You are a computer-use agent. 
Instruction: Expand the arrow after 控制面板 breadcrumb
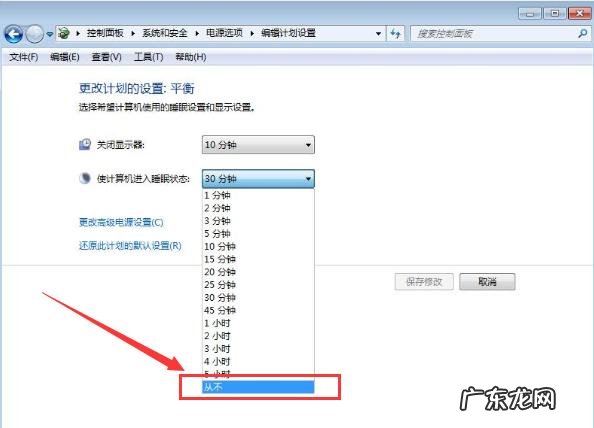point(133,33)
